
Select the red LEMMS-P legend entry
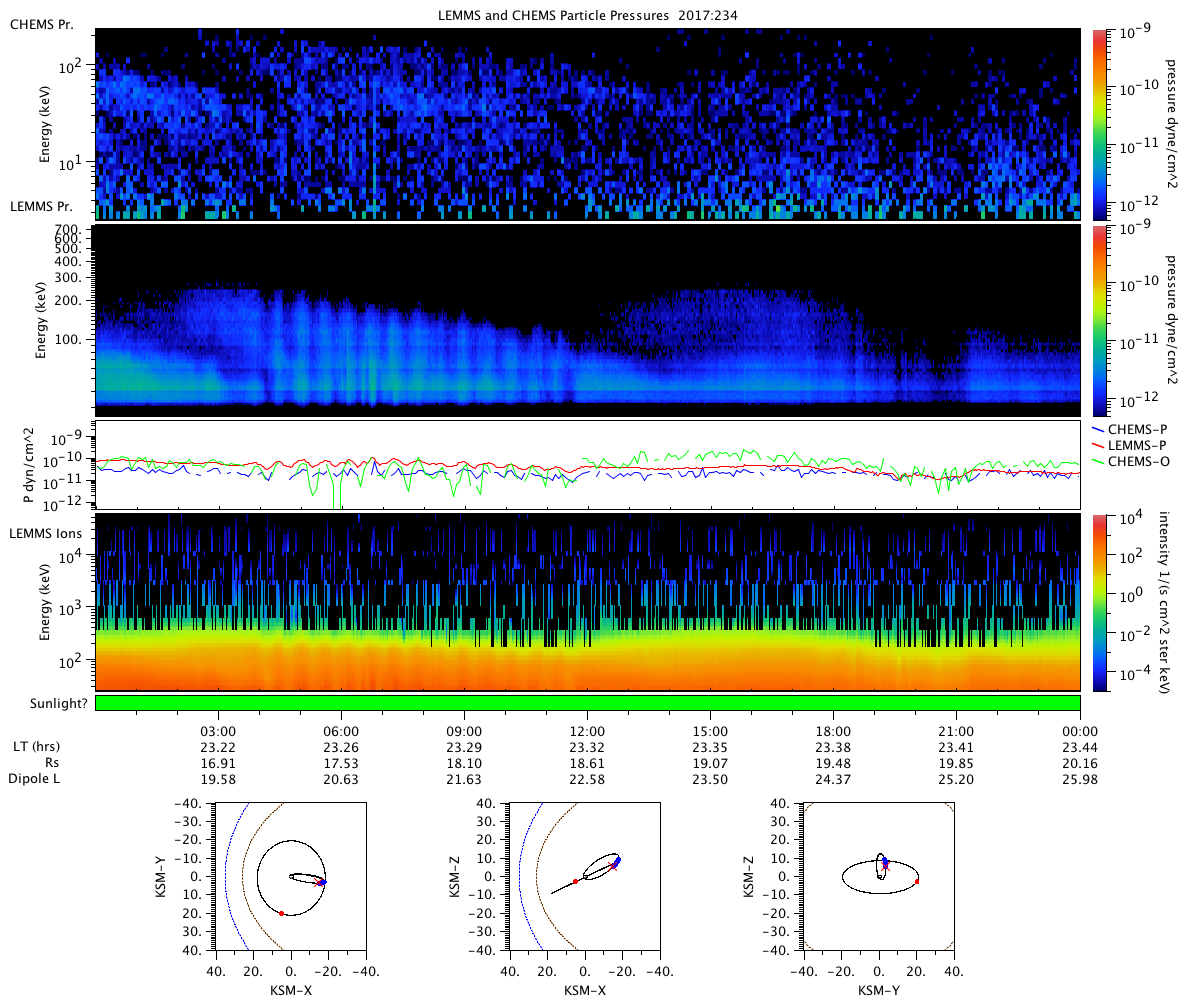(1131, 444)
